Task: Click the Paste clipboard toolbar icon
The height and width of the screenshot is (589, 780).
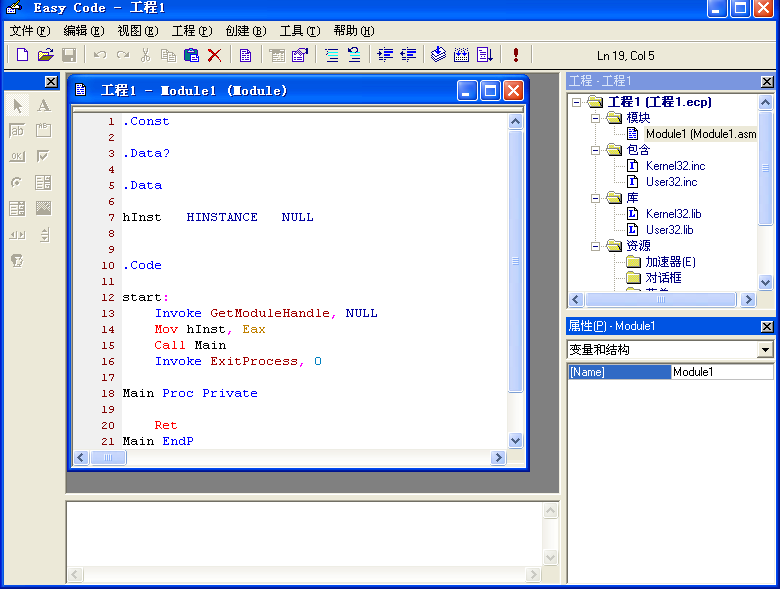Action: pyautogui.click(x=191, y=55)
